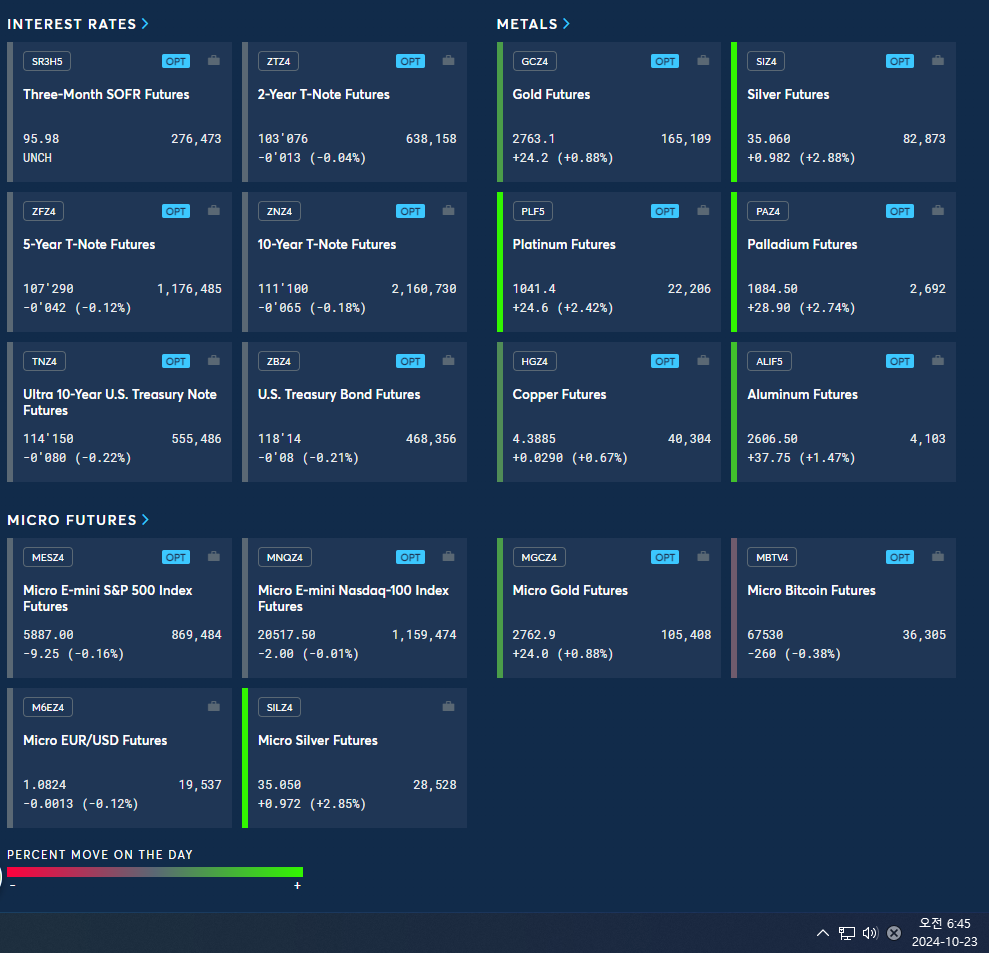Viewport: 989px width, 953px height.
Task: Click the OPT badge on ZNZ4 card
Action: 411,211
